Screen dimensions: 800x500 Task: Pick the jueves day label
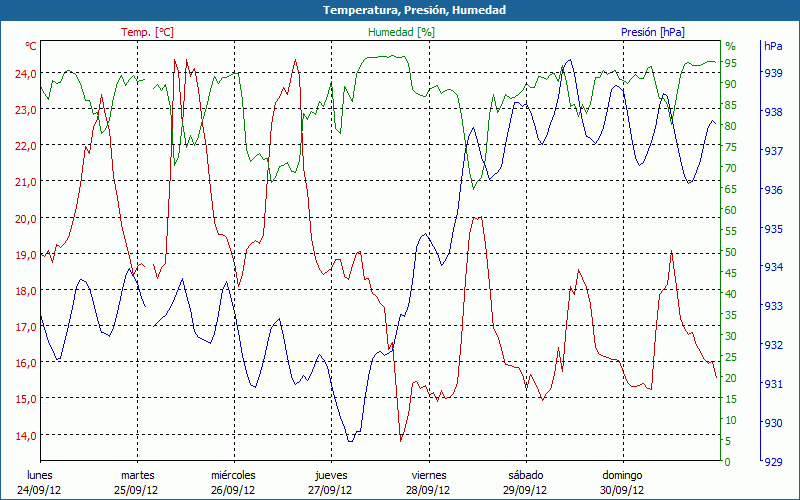(331, 475)
